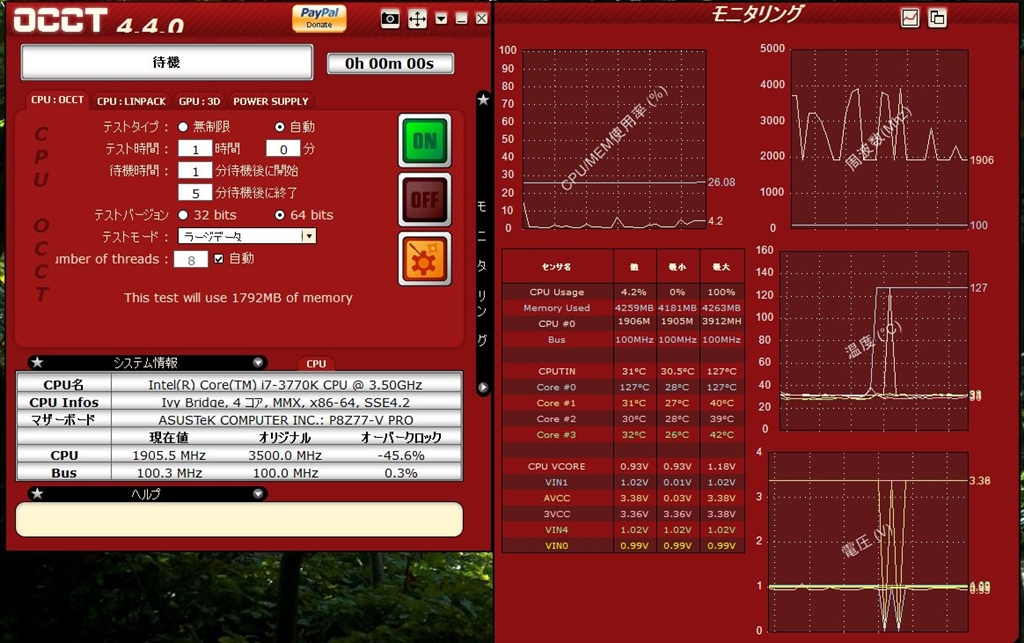Click the windows layout icon in monitoring
1024x643 pixels.
[x=937, y=18]
